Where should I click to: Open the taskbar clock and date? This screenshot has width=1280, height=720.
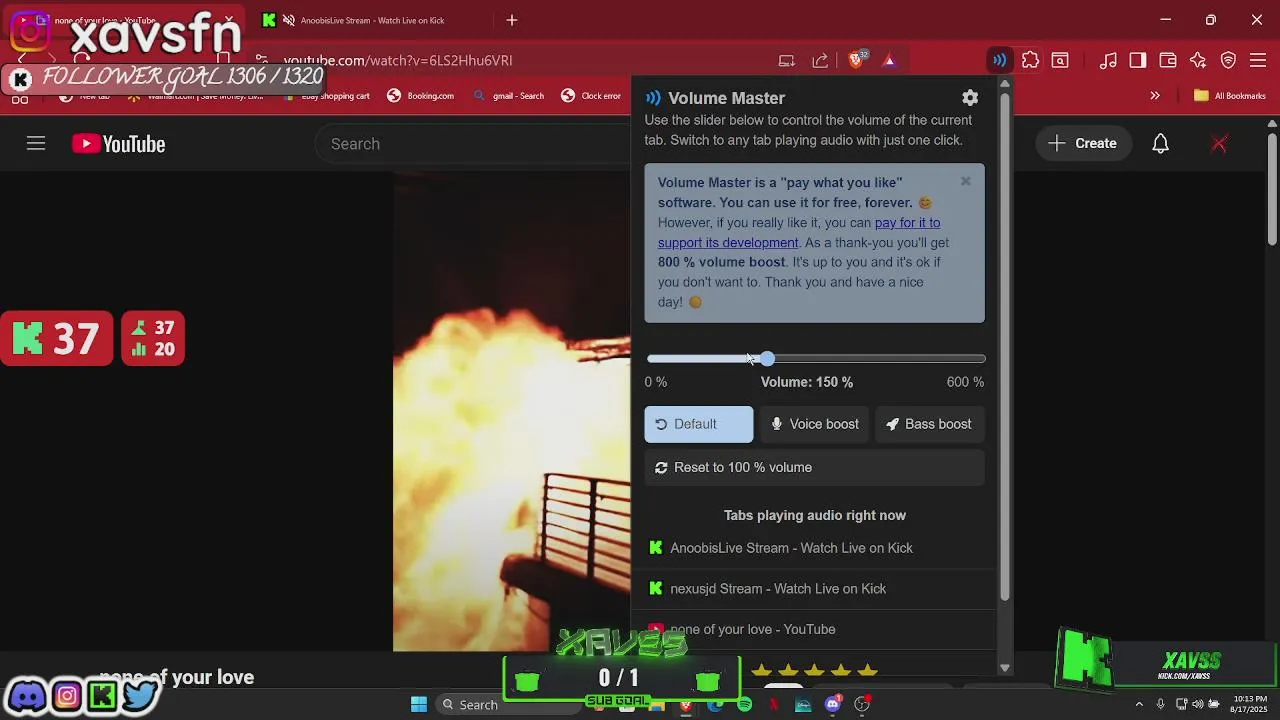(1250, 704)
